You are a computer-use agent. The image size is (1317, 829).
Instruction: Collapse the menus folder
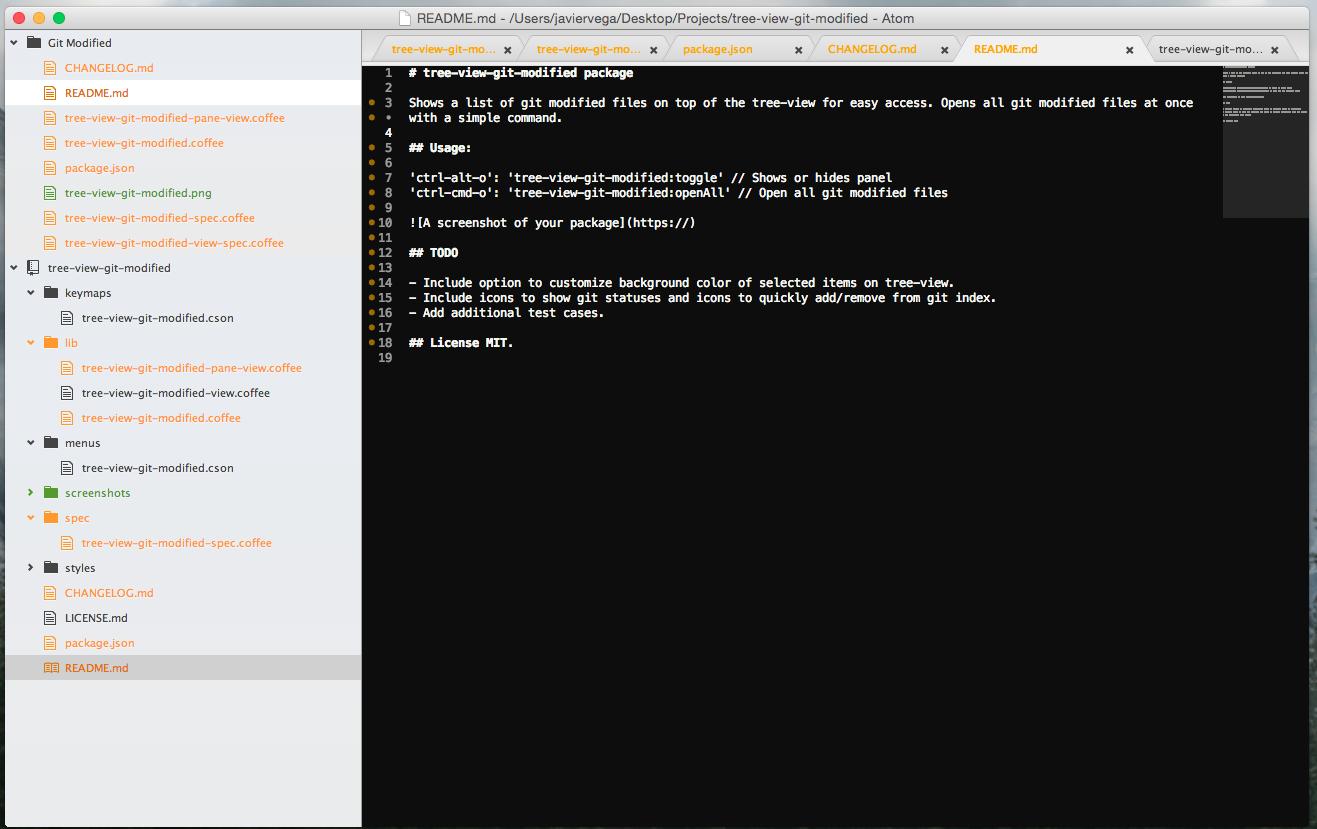pos(31,443)
